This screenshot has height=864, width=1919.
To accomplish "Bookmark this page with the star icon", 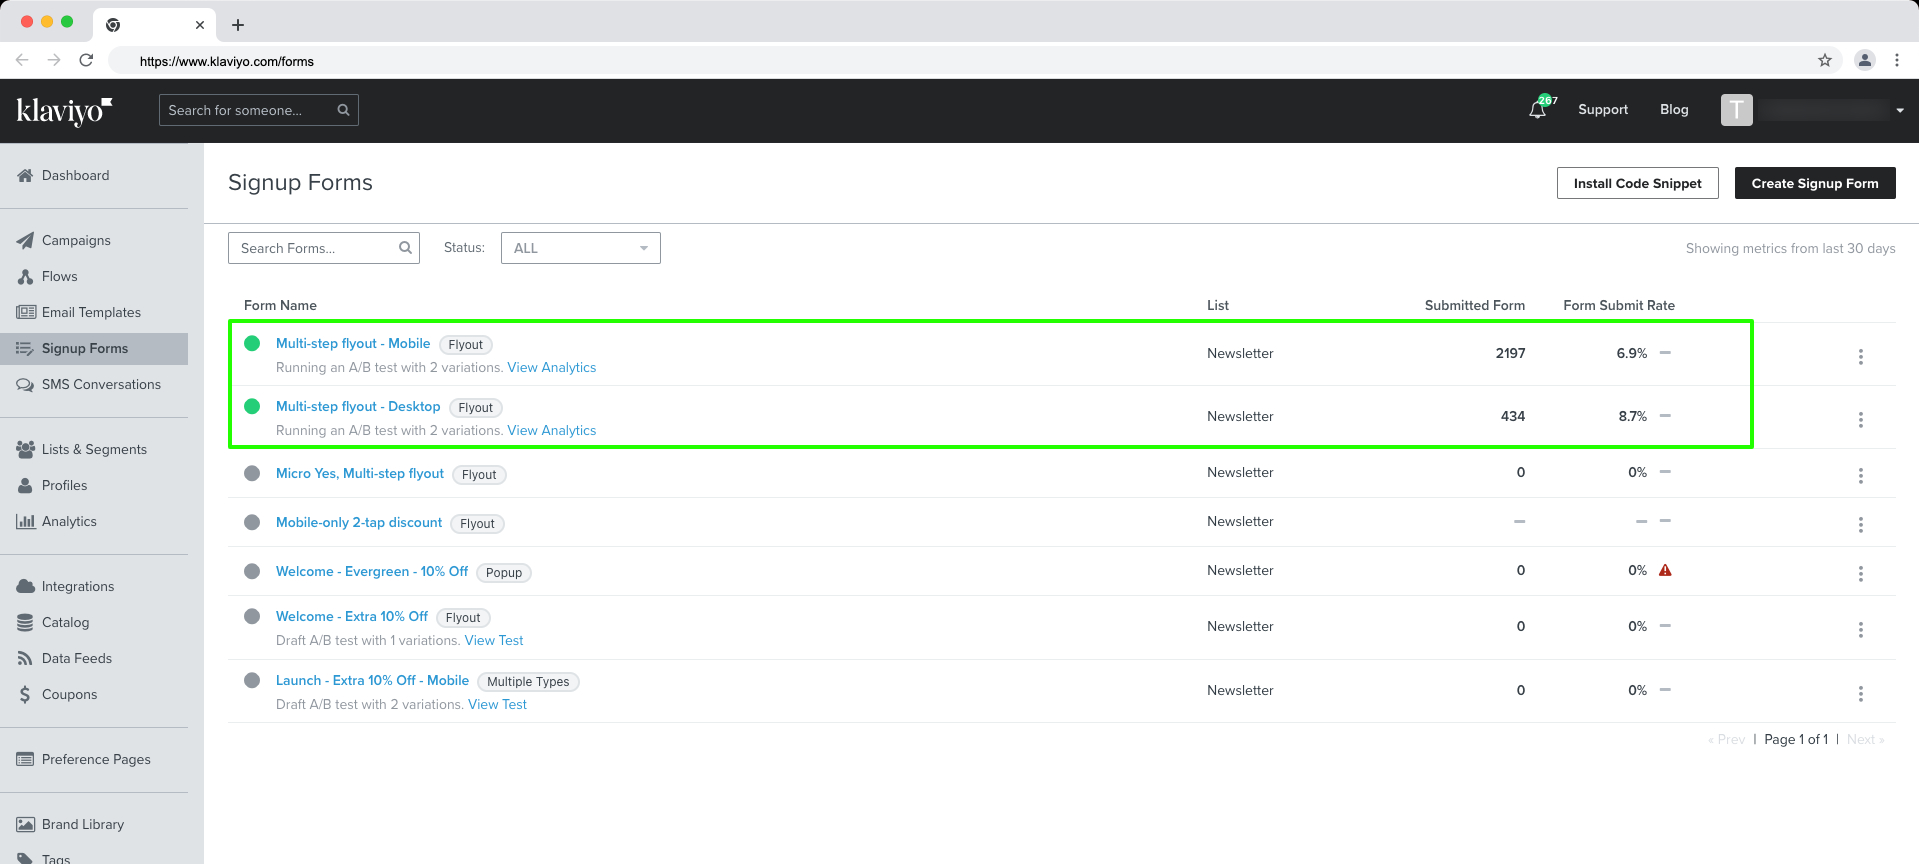I will pyautogui.click(x=1825, y=61).
